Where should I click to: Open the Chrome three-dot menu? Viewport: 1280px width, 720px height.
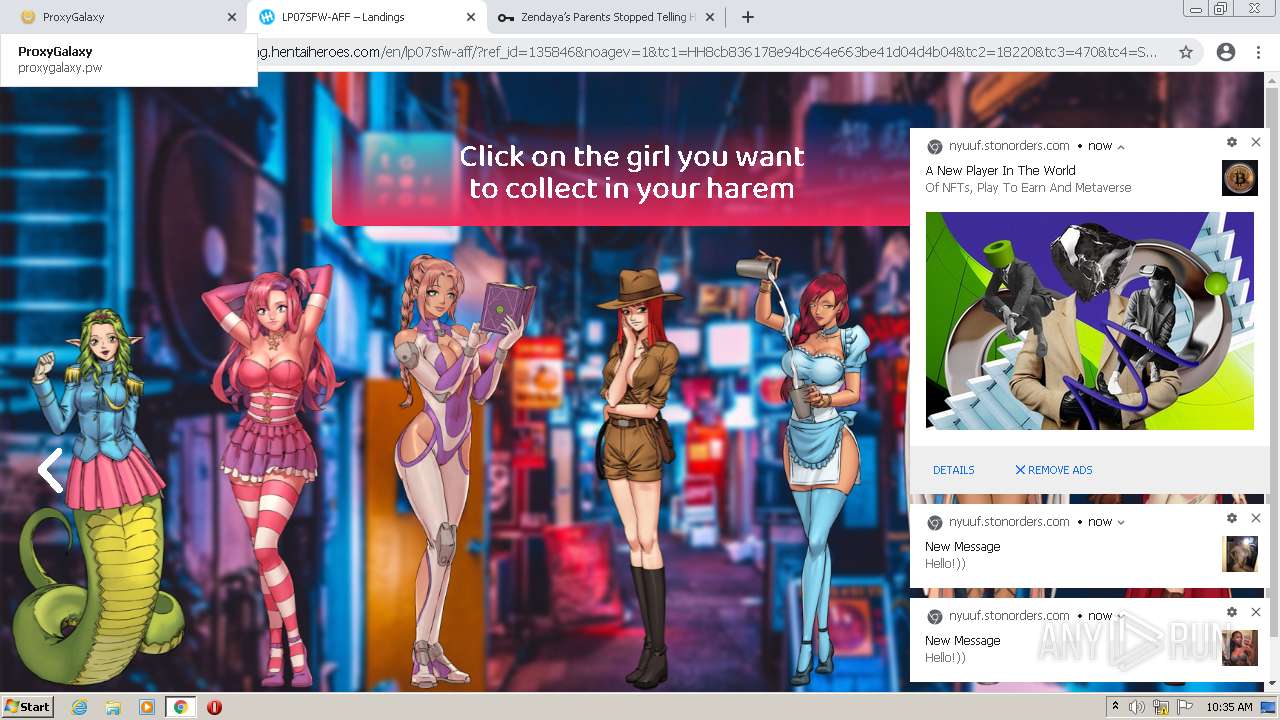tap(1258, 52)
